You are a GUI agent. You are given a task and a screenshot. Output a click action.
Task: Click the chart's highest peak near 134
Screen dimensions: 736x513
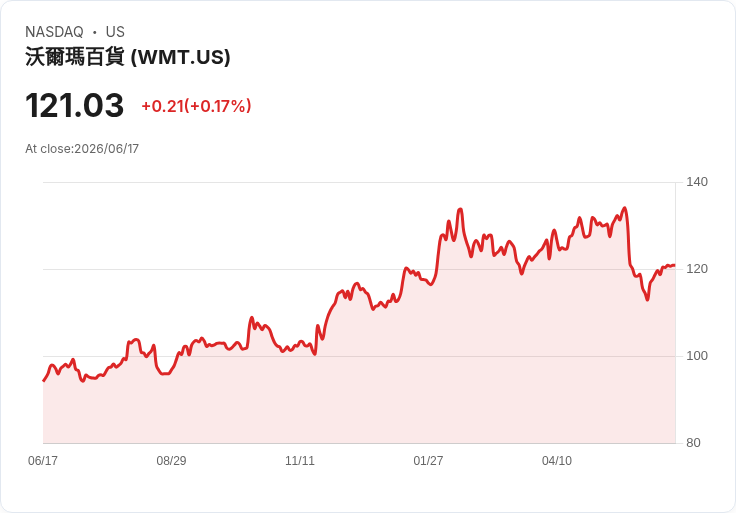[x=624, y=208]
